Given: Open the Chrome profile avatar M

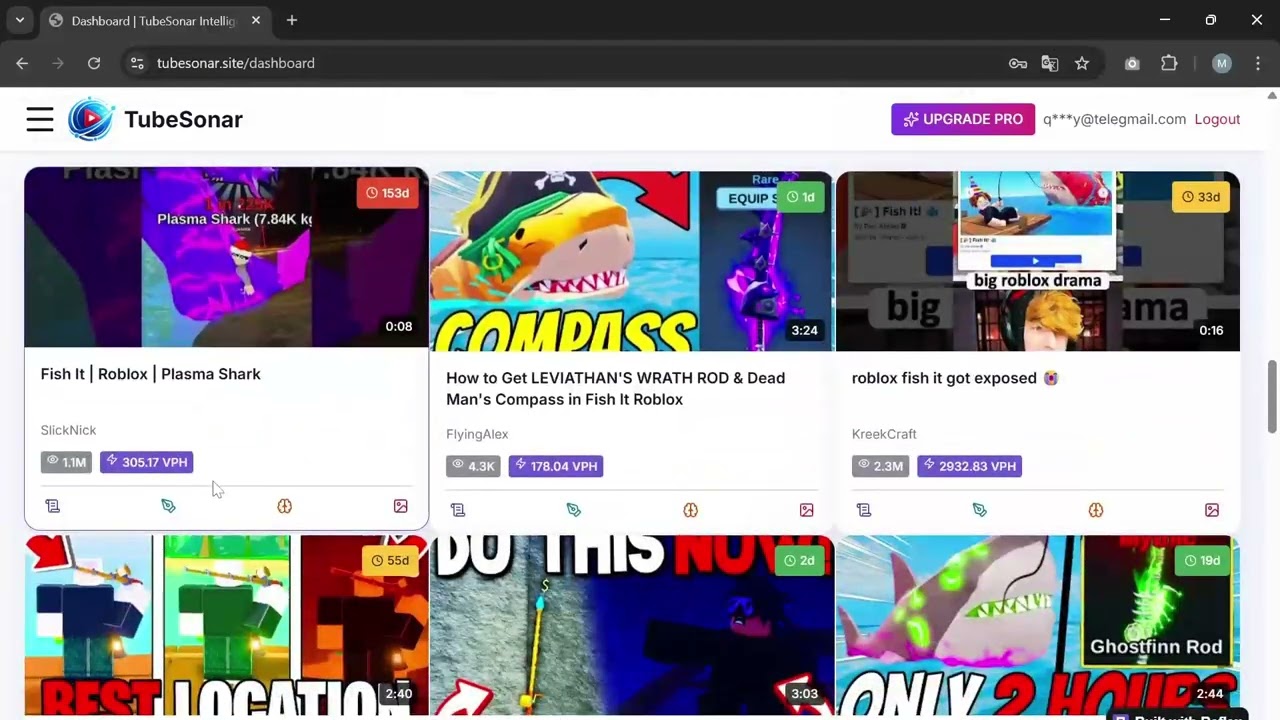Looking at the screenshot, I should (x=1222, y=63).
